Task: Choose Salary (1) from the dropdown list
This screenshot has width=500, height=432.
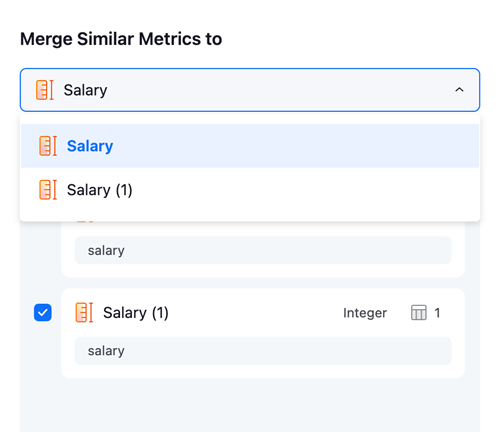Action: (x=250, y=190)
